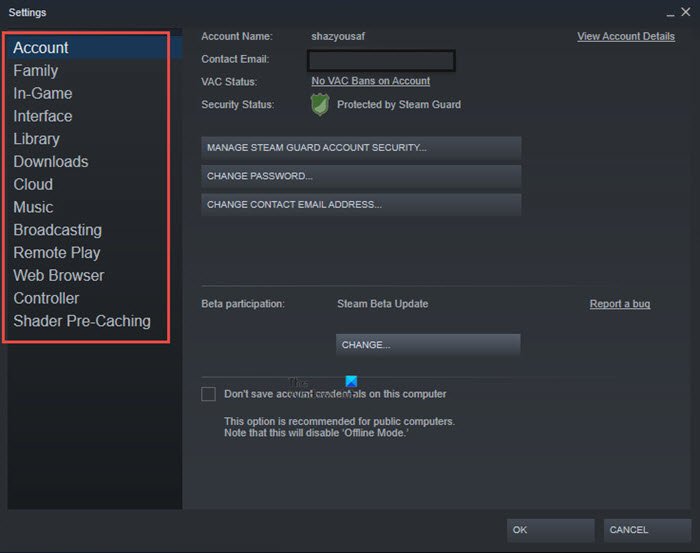
Task: Enable Don't save account credentials checkbox
Action: point(208,394)
